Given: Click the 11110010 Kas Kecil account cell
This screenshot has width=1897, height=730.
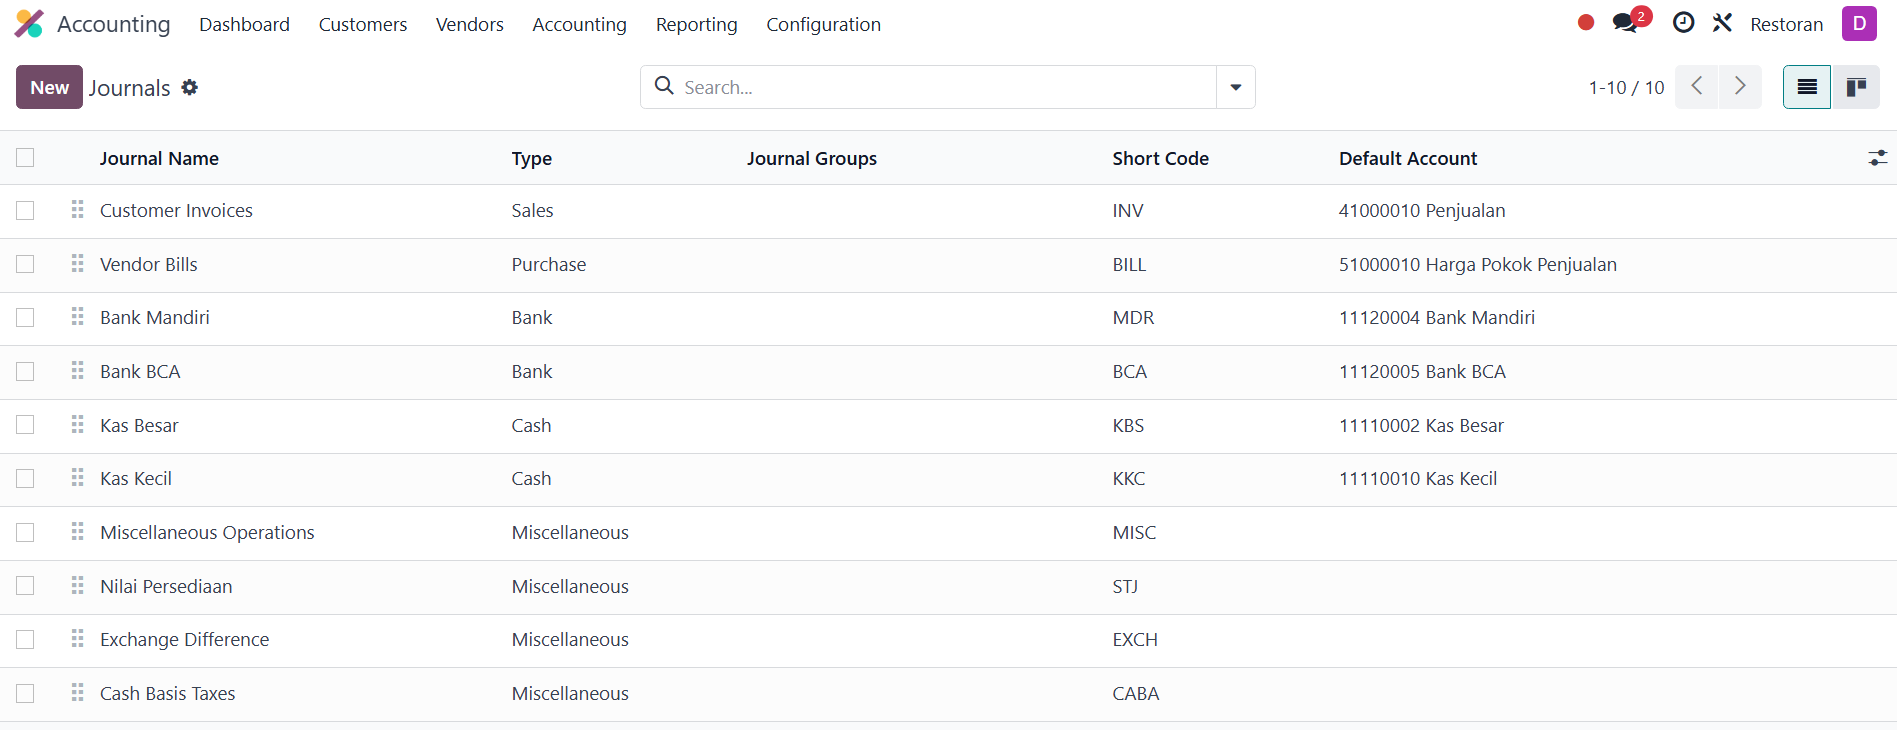Looking at the screenshot, I should [1418, 478].
